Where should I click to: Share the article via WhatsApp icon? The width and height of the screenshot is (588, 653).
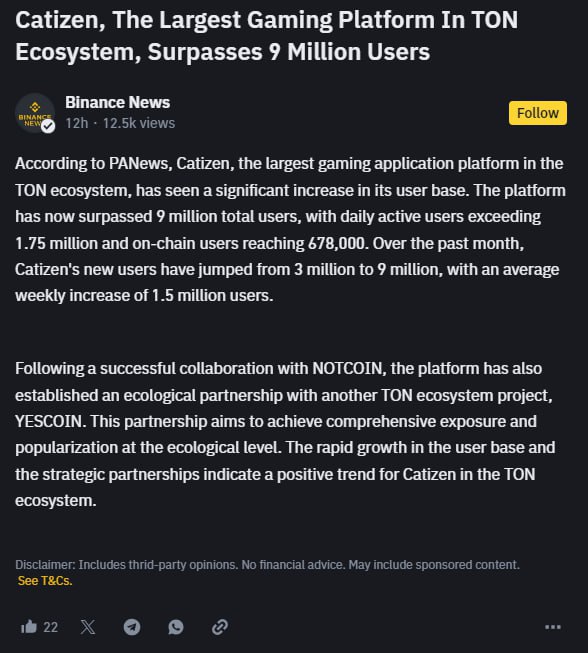(x=176, y=627)
